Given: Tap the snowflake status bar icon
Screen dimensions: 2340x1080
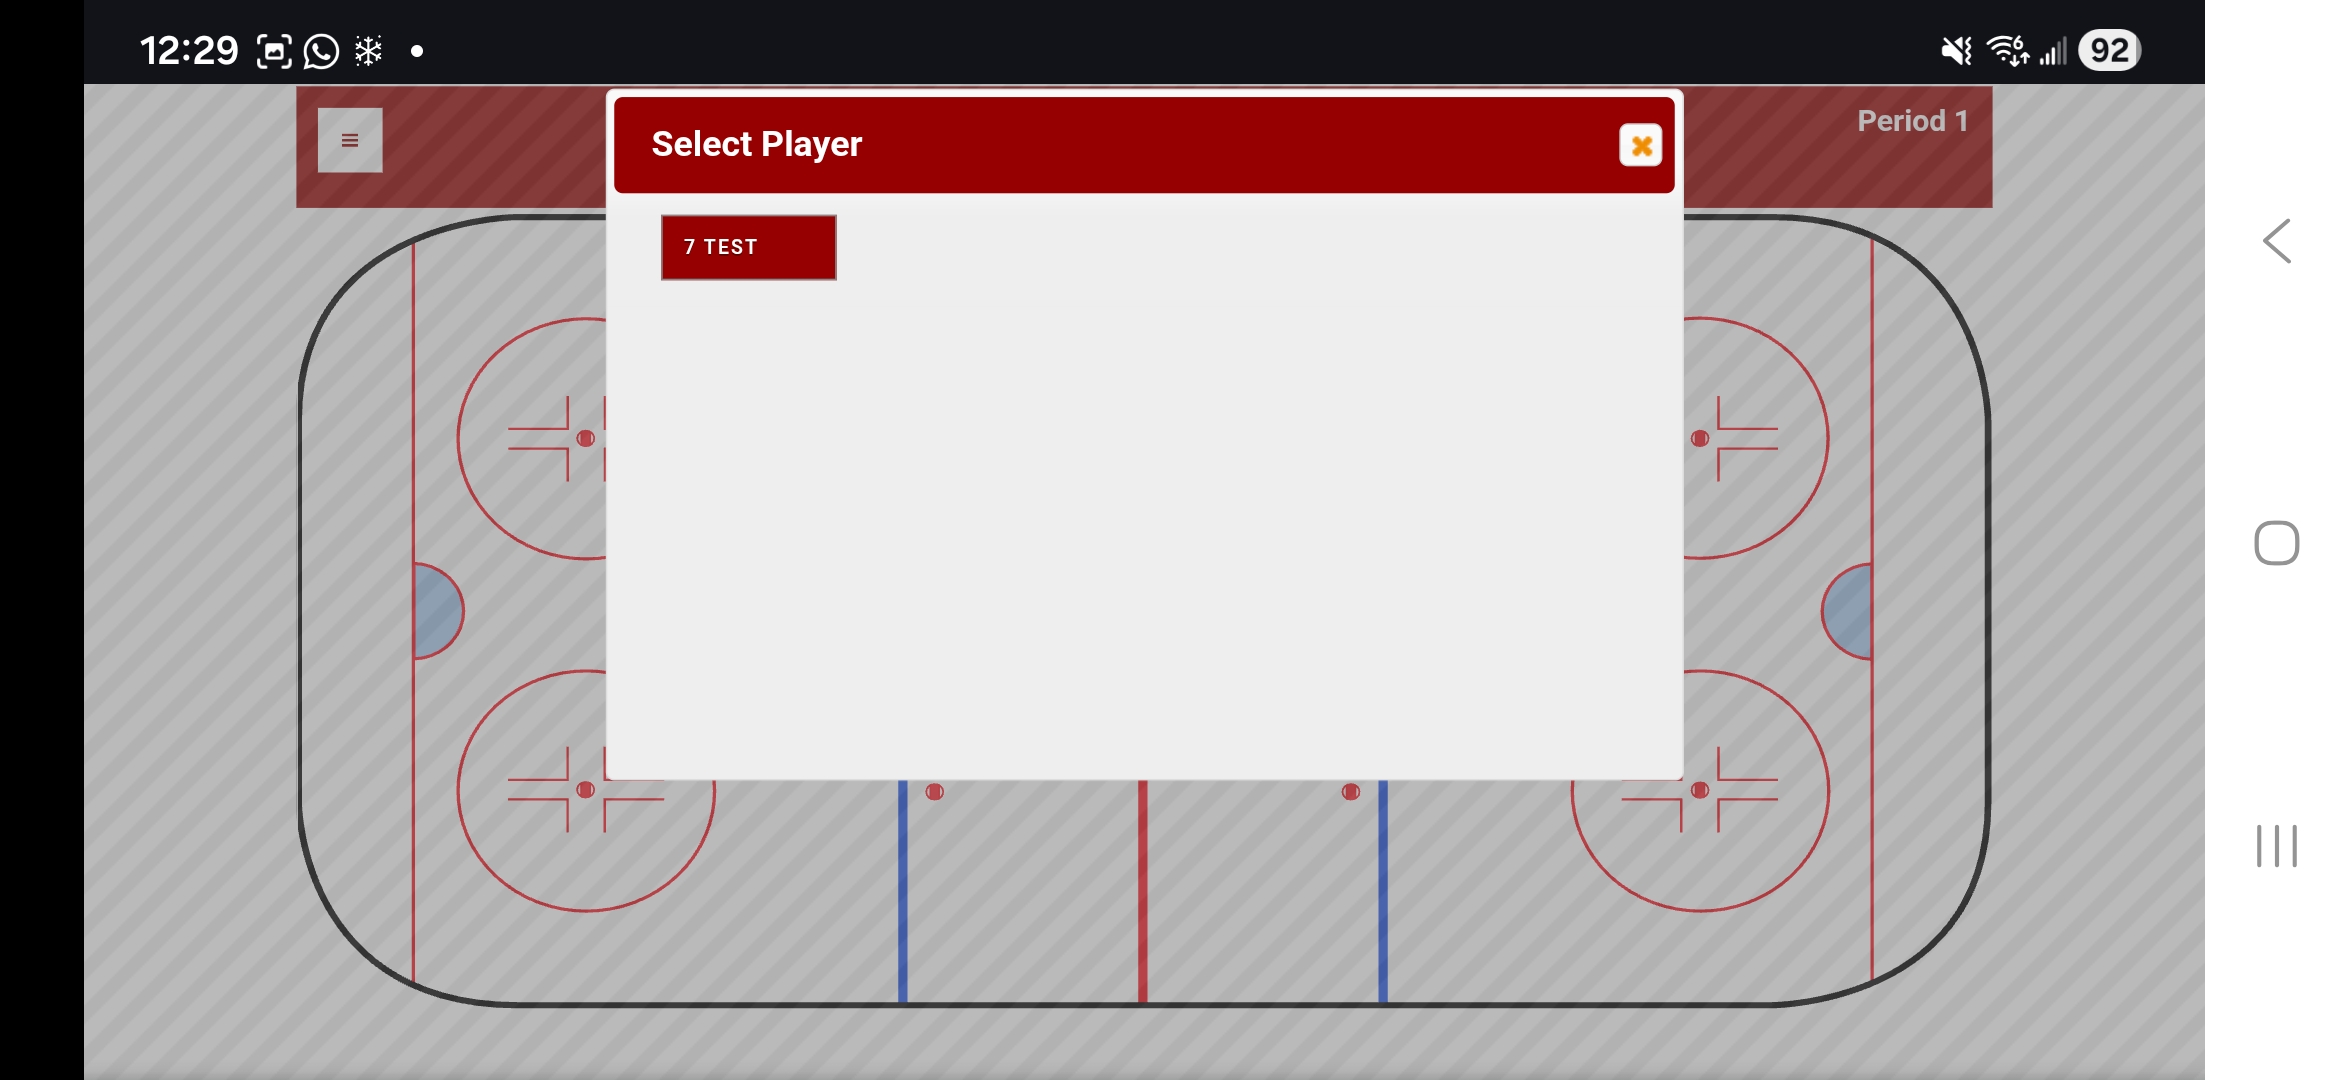Looking at the screenshot, I should (367, 49).
